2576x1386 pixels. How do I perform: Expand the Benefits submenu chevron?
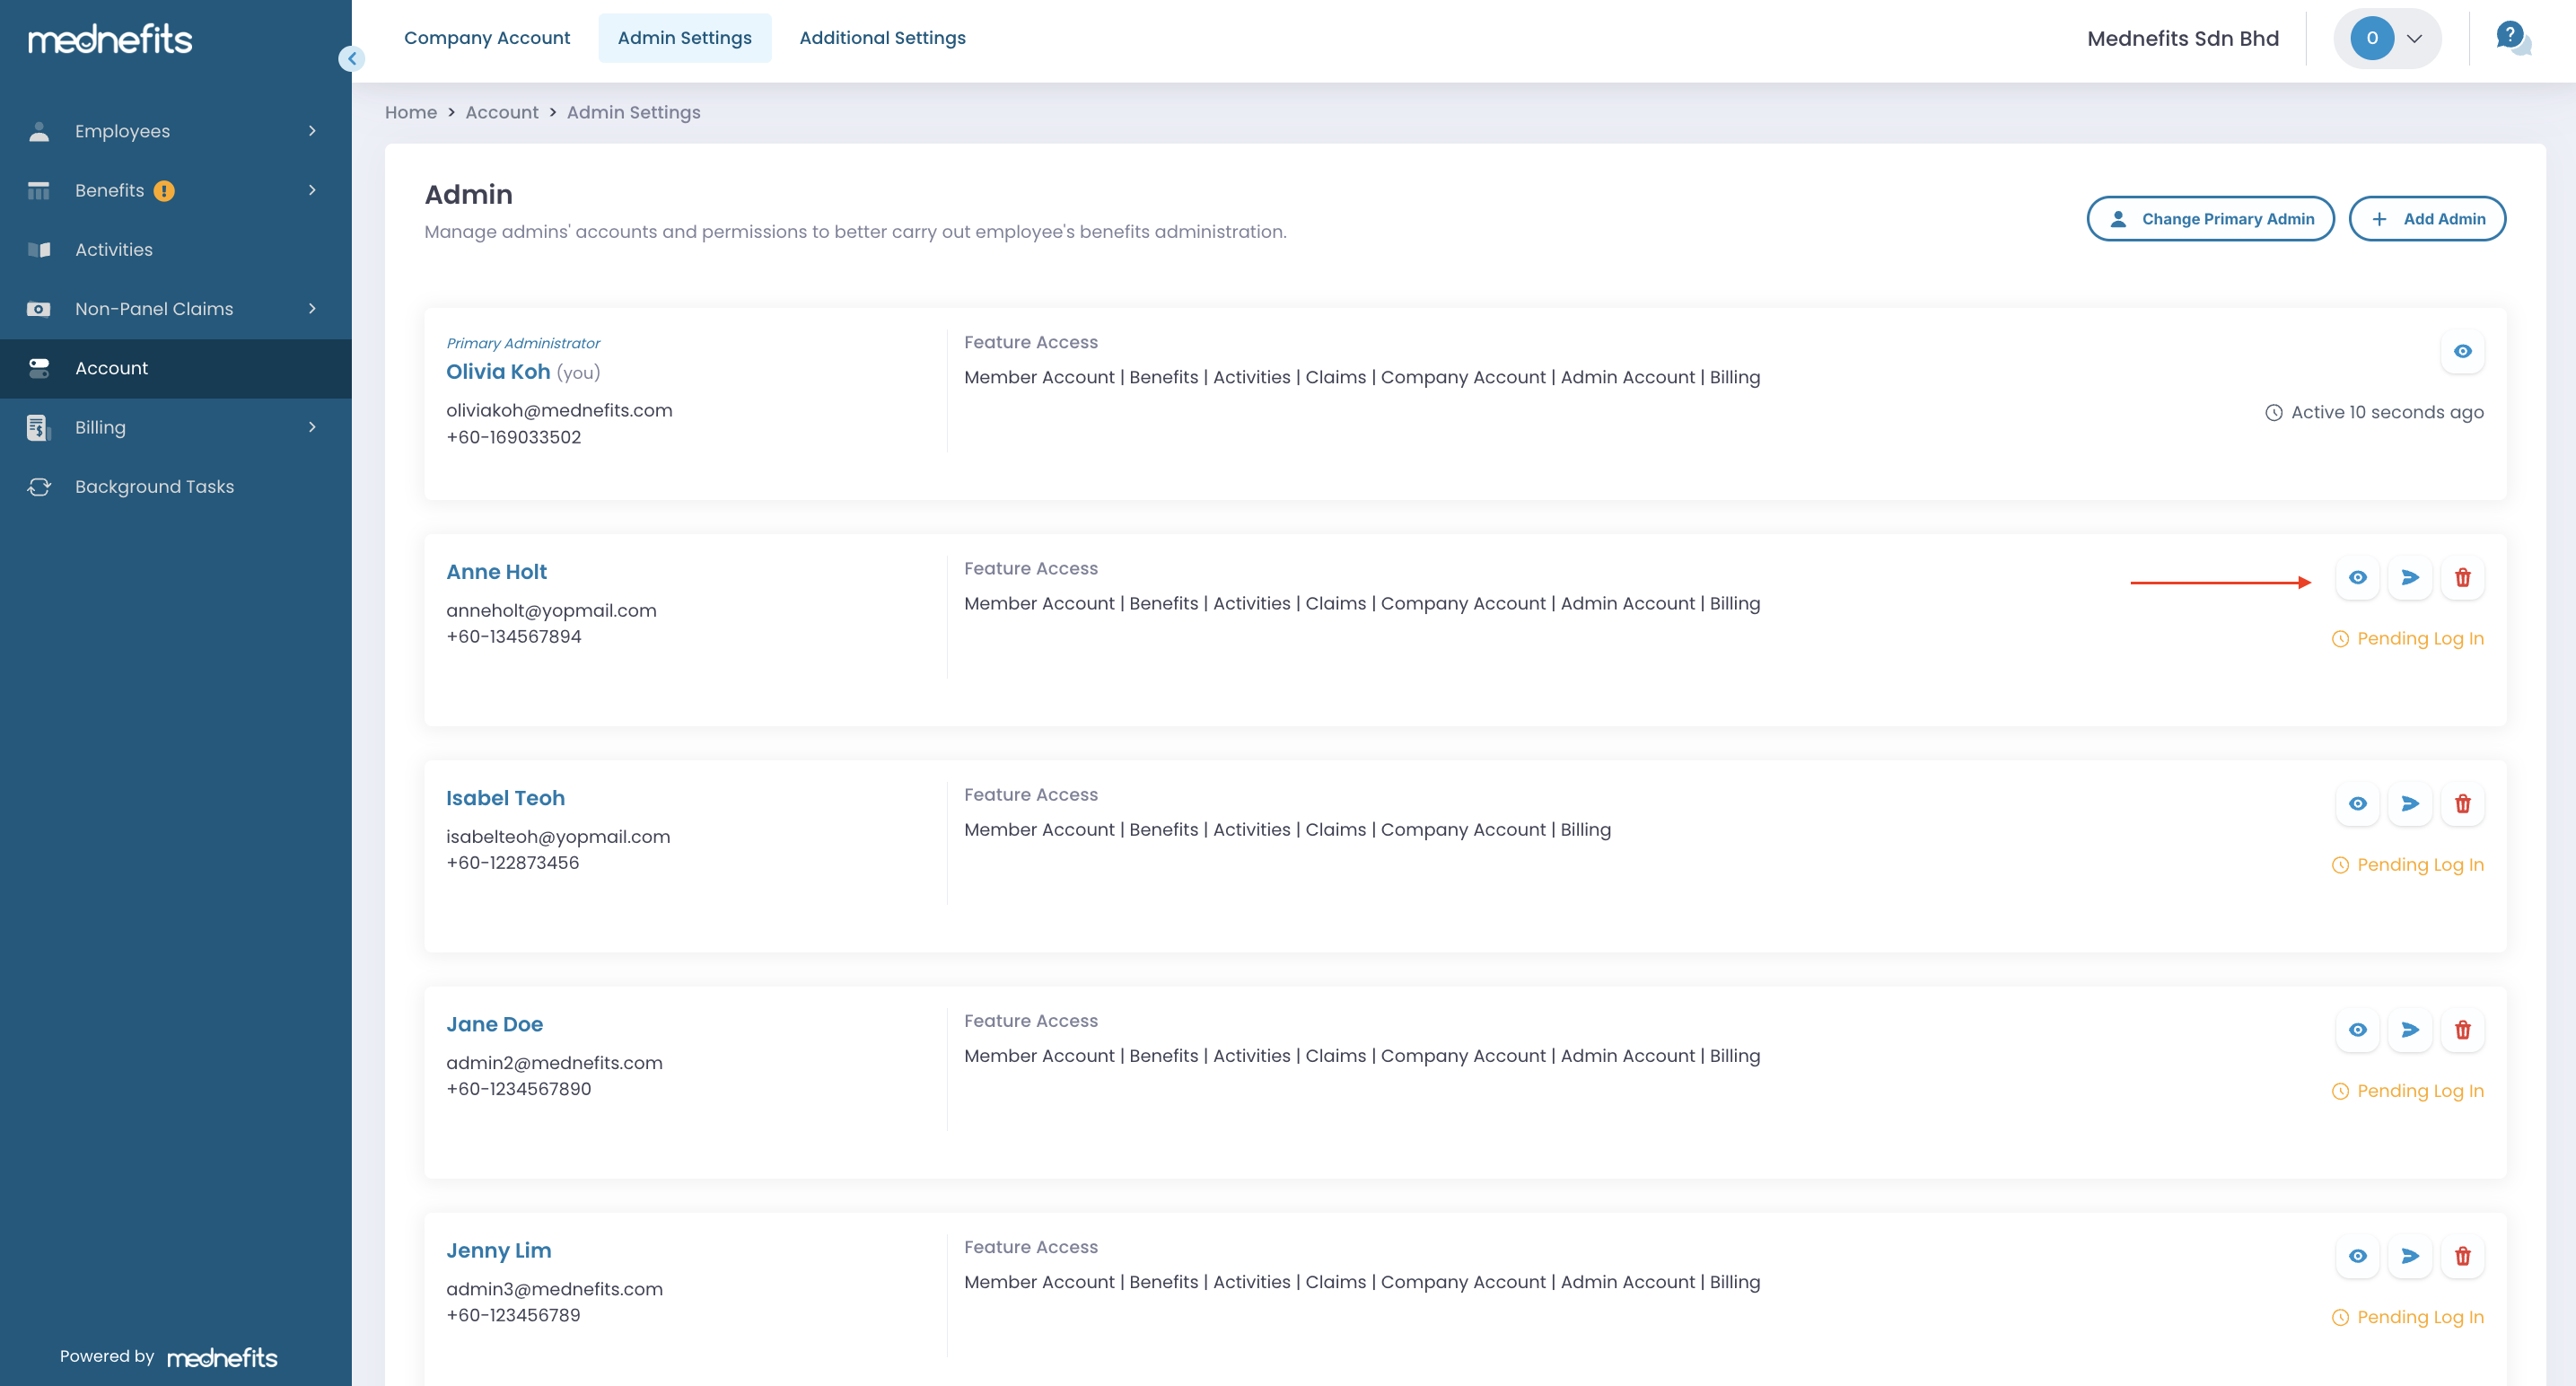click(x=312, y=190)
